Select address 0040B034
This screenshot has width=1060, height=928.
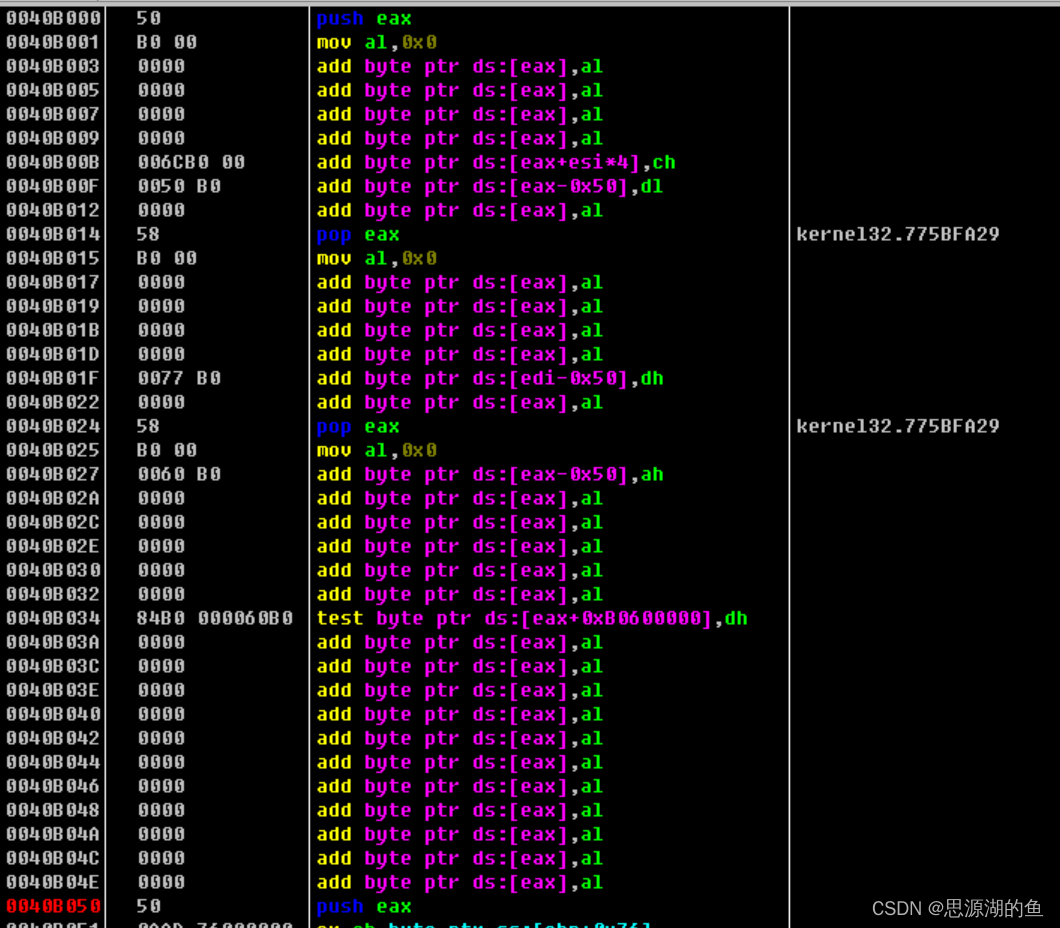point(53,618)
